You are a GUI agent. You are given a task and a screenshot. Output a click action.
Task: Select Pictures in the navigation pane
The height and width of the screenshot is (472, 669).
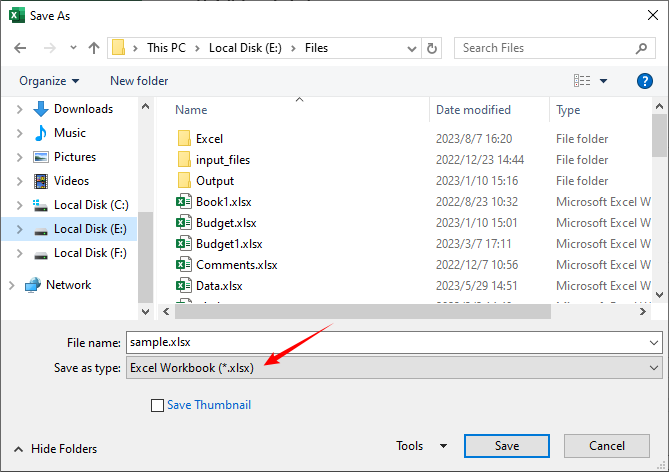[75, 157]
